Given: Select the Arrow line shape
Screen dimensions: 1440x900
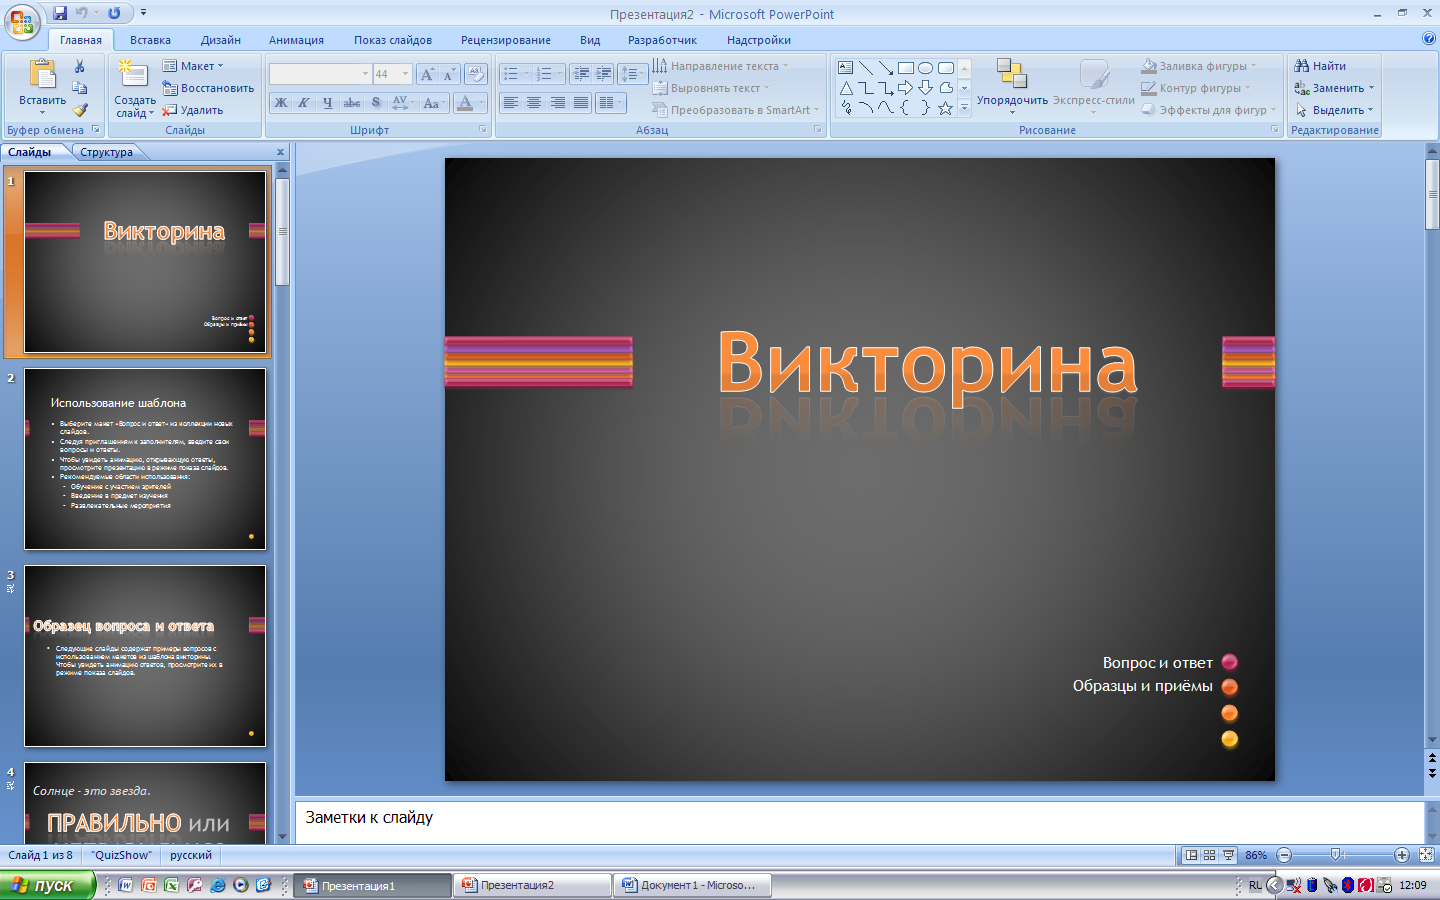Looking at the screenshot, I should click(x=886, y=68).
